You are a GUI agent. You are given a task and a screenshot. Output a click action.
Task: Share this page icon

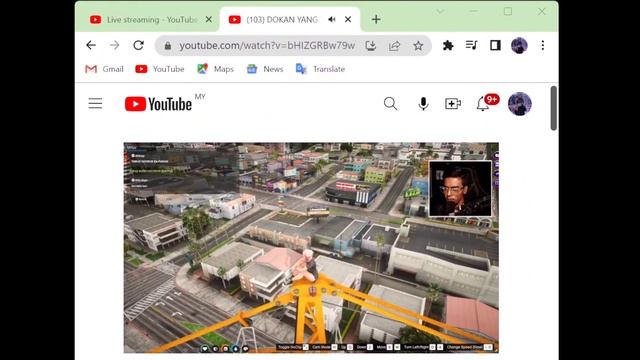[394, 46]
